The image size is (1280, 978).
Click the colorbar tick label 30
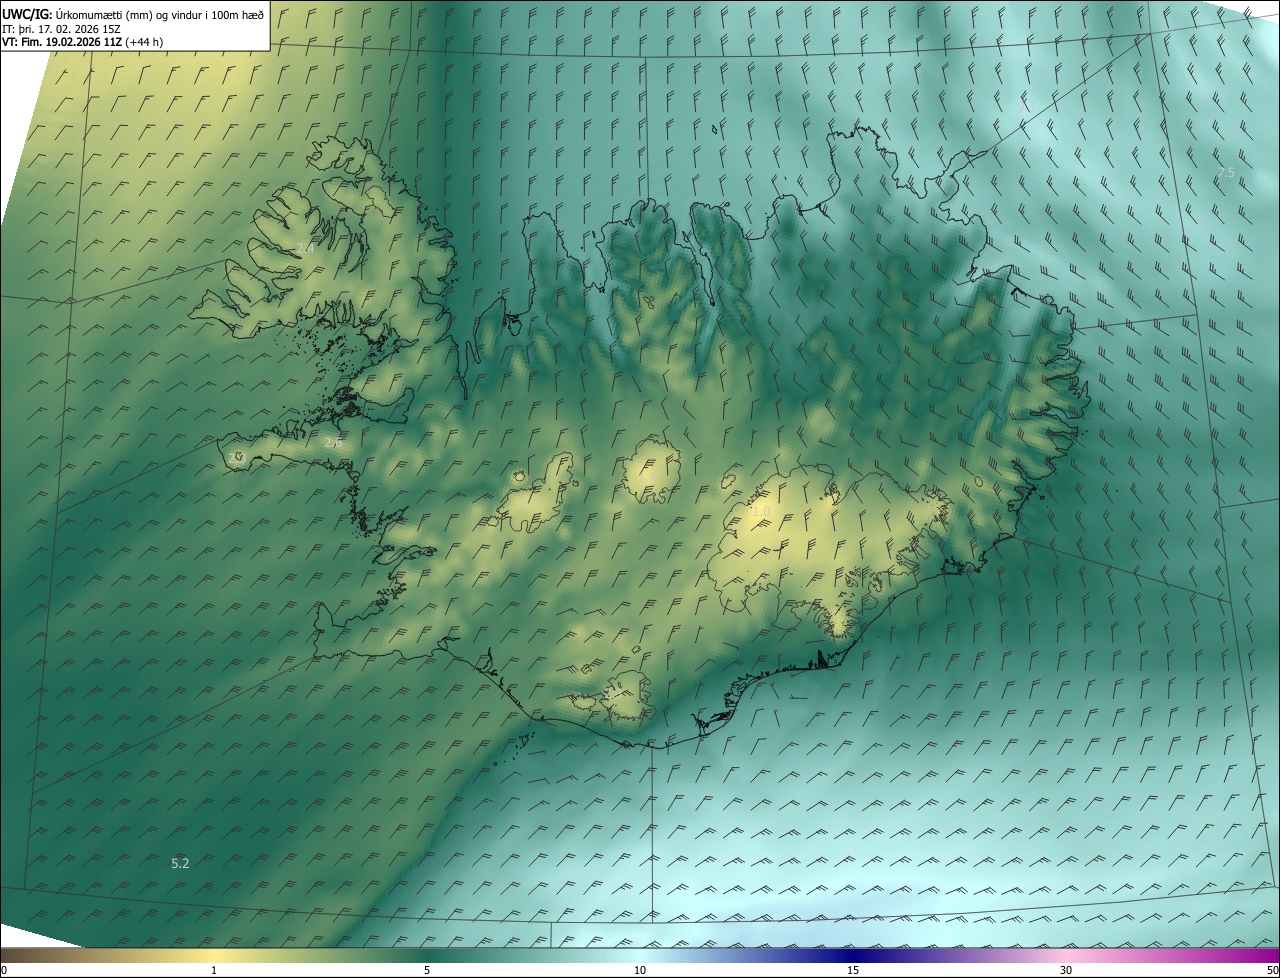pyautogui.click(x=1066, y=970)
